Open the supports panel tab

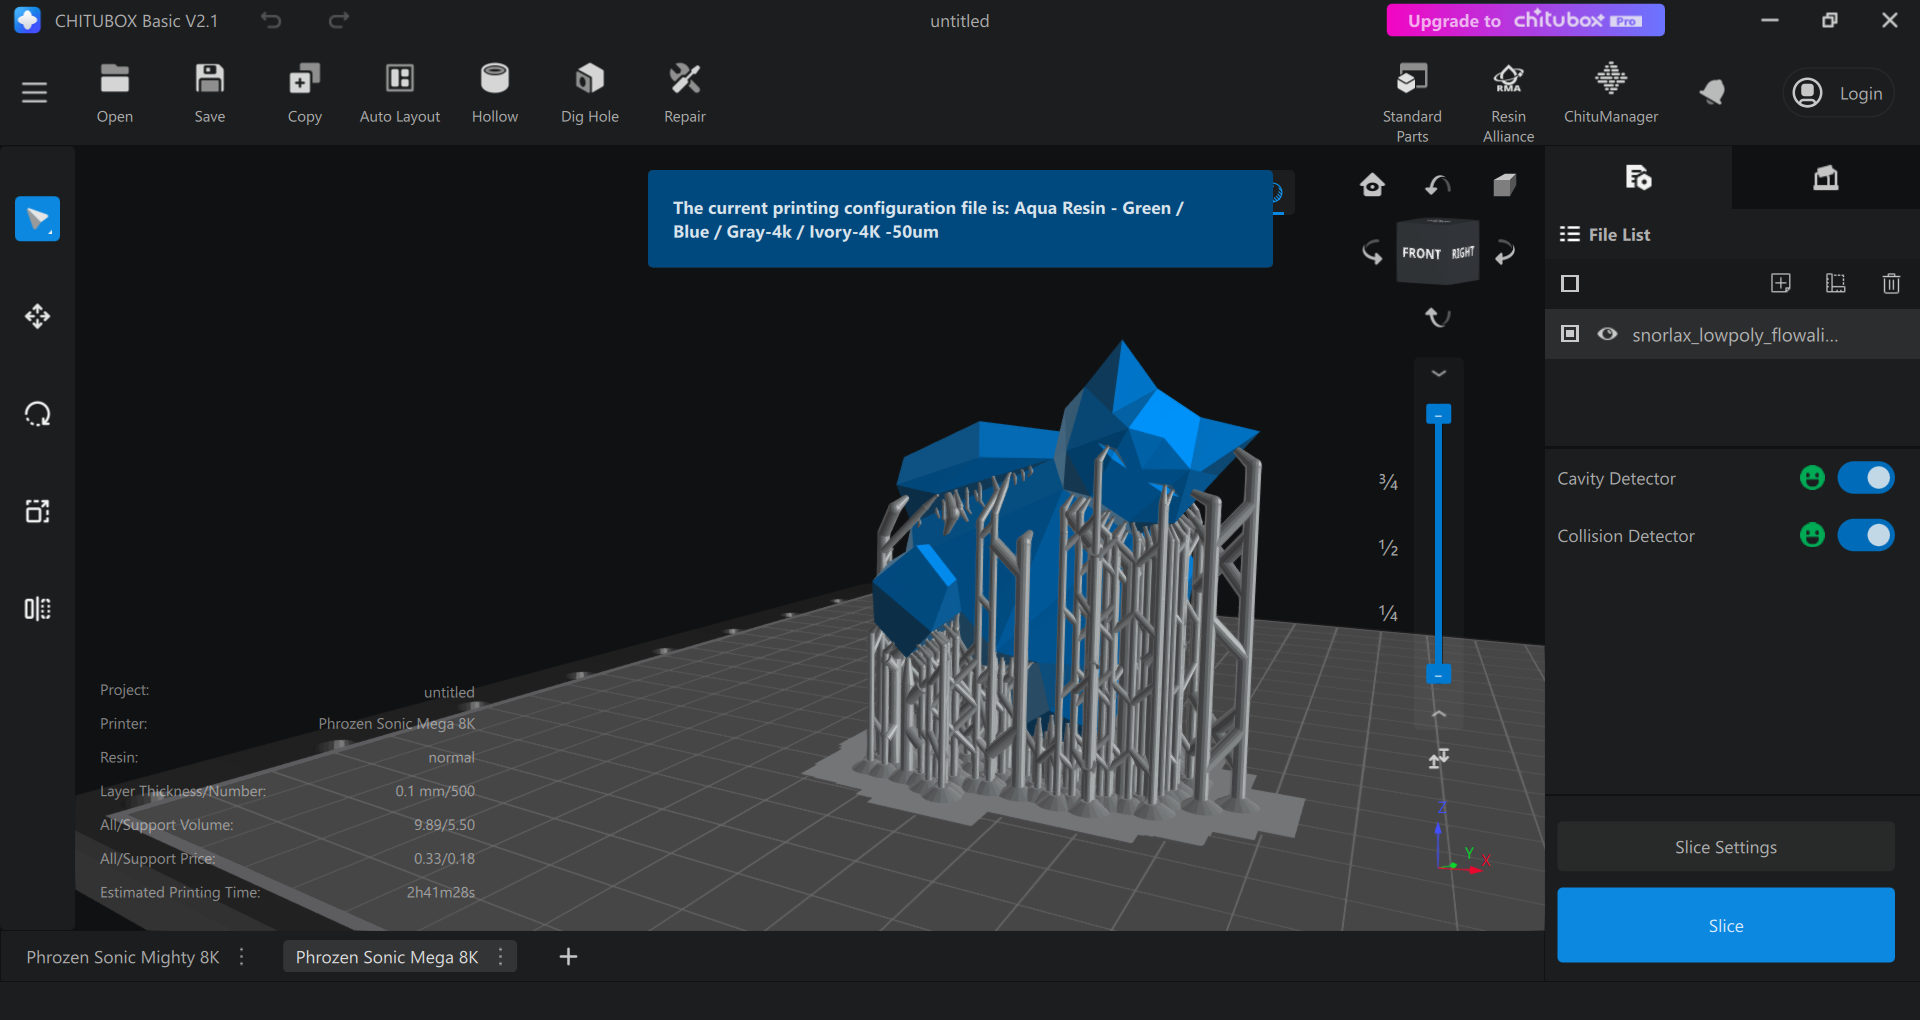click(1826, 178)
